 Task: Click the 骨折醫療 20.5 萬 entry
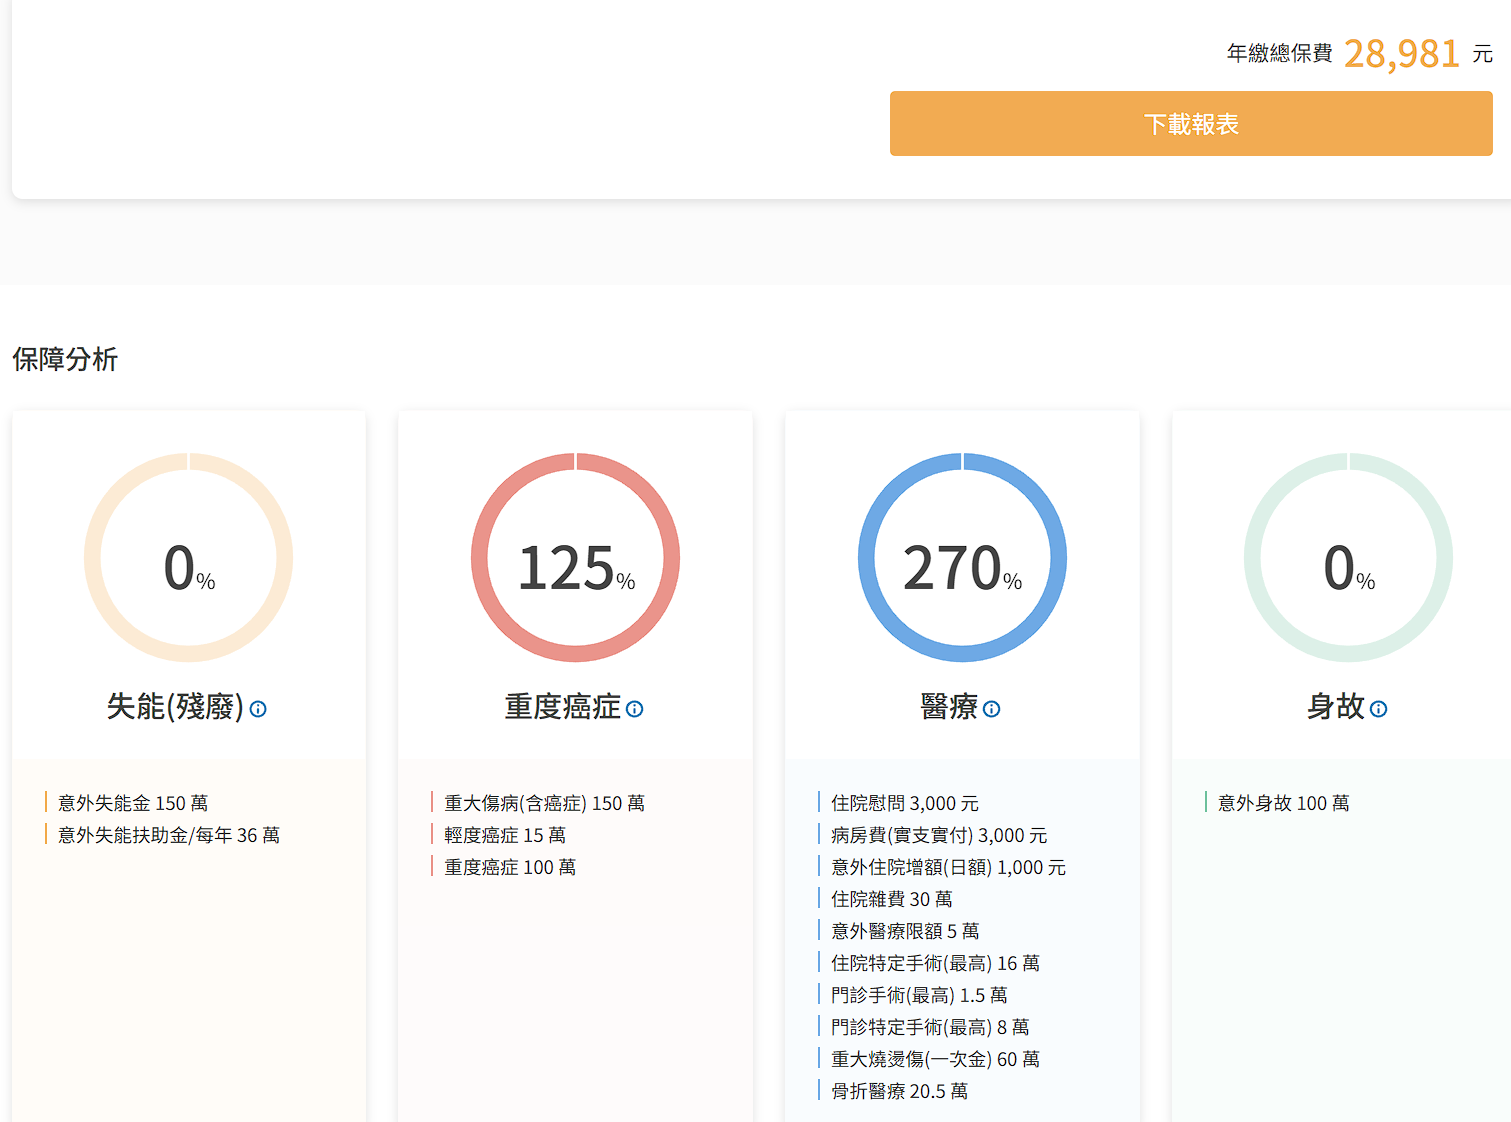pyautogui.click(x=899, y=1091)
